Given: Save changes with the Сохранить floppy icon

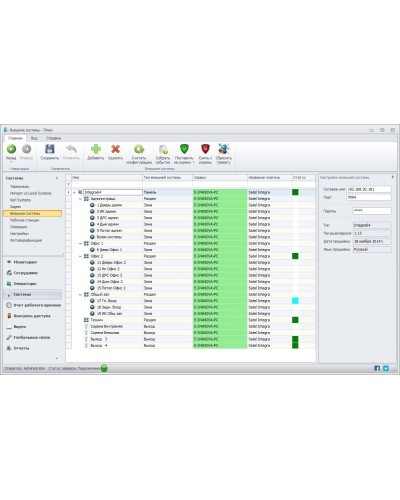Looking at the screenshot, I should click(50, 149).
